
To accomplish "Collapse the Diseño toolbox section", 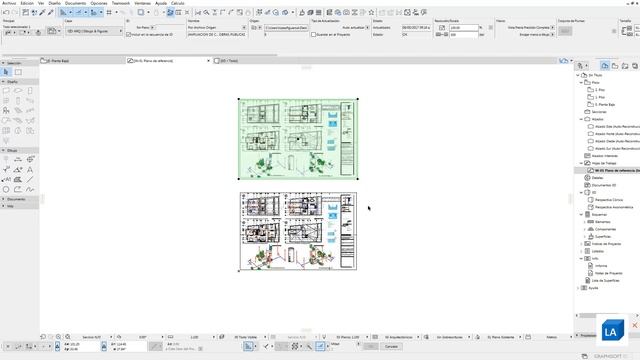I will (x=3, y=82).
